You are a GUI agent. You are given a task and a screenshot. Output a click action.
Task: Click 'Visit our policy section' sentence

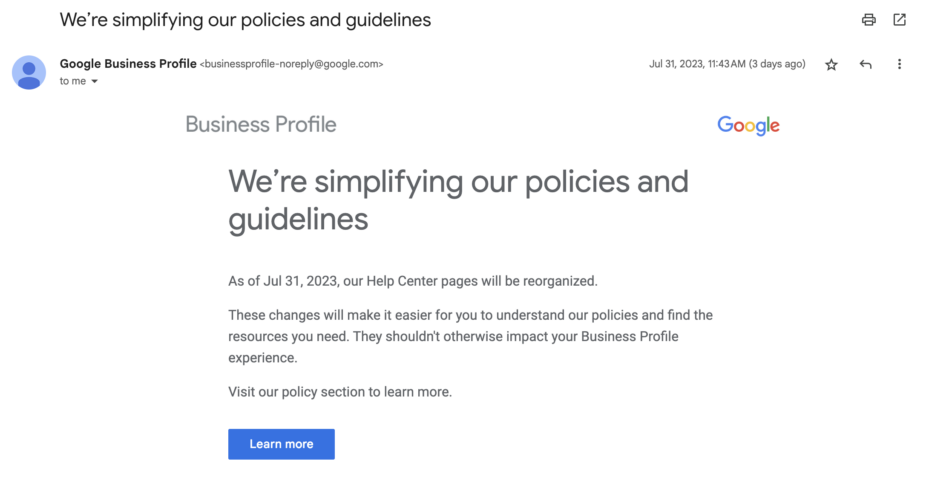click(x=340, y=392)
